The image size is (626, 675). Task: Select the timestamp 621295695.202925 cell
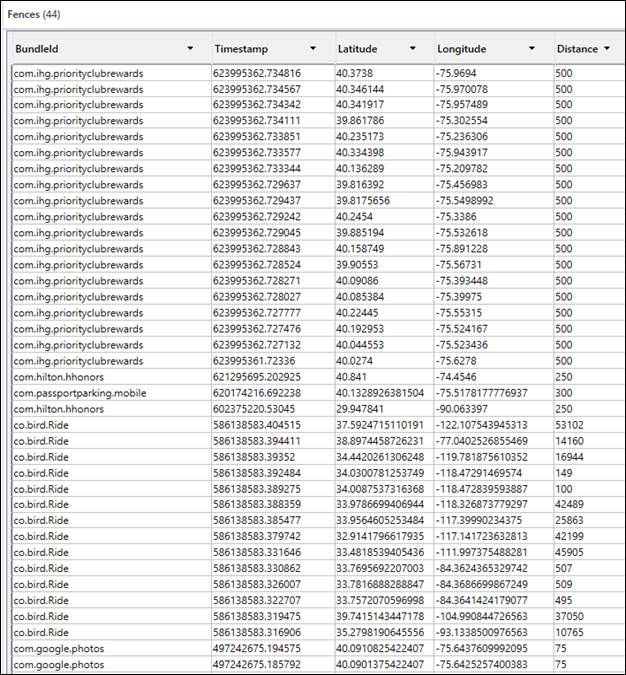[x=256, y=377]
